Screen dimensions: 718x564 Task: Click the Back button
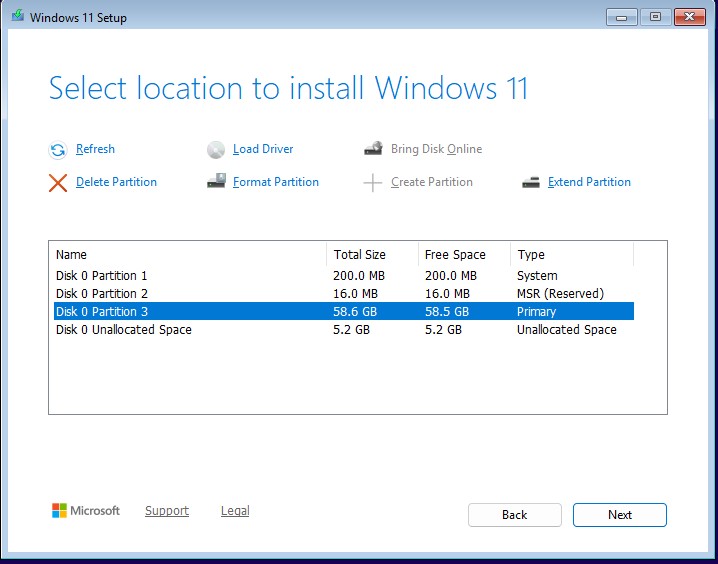515,515
